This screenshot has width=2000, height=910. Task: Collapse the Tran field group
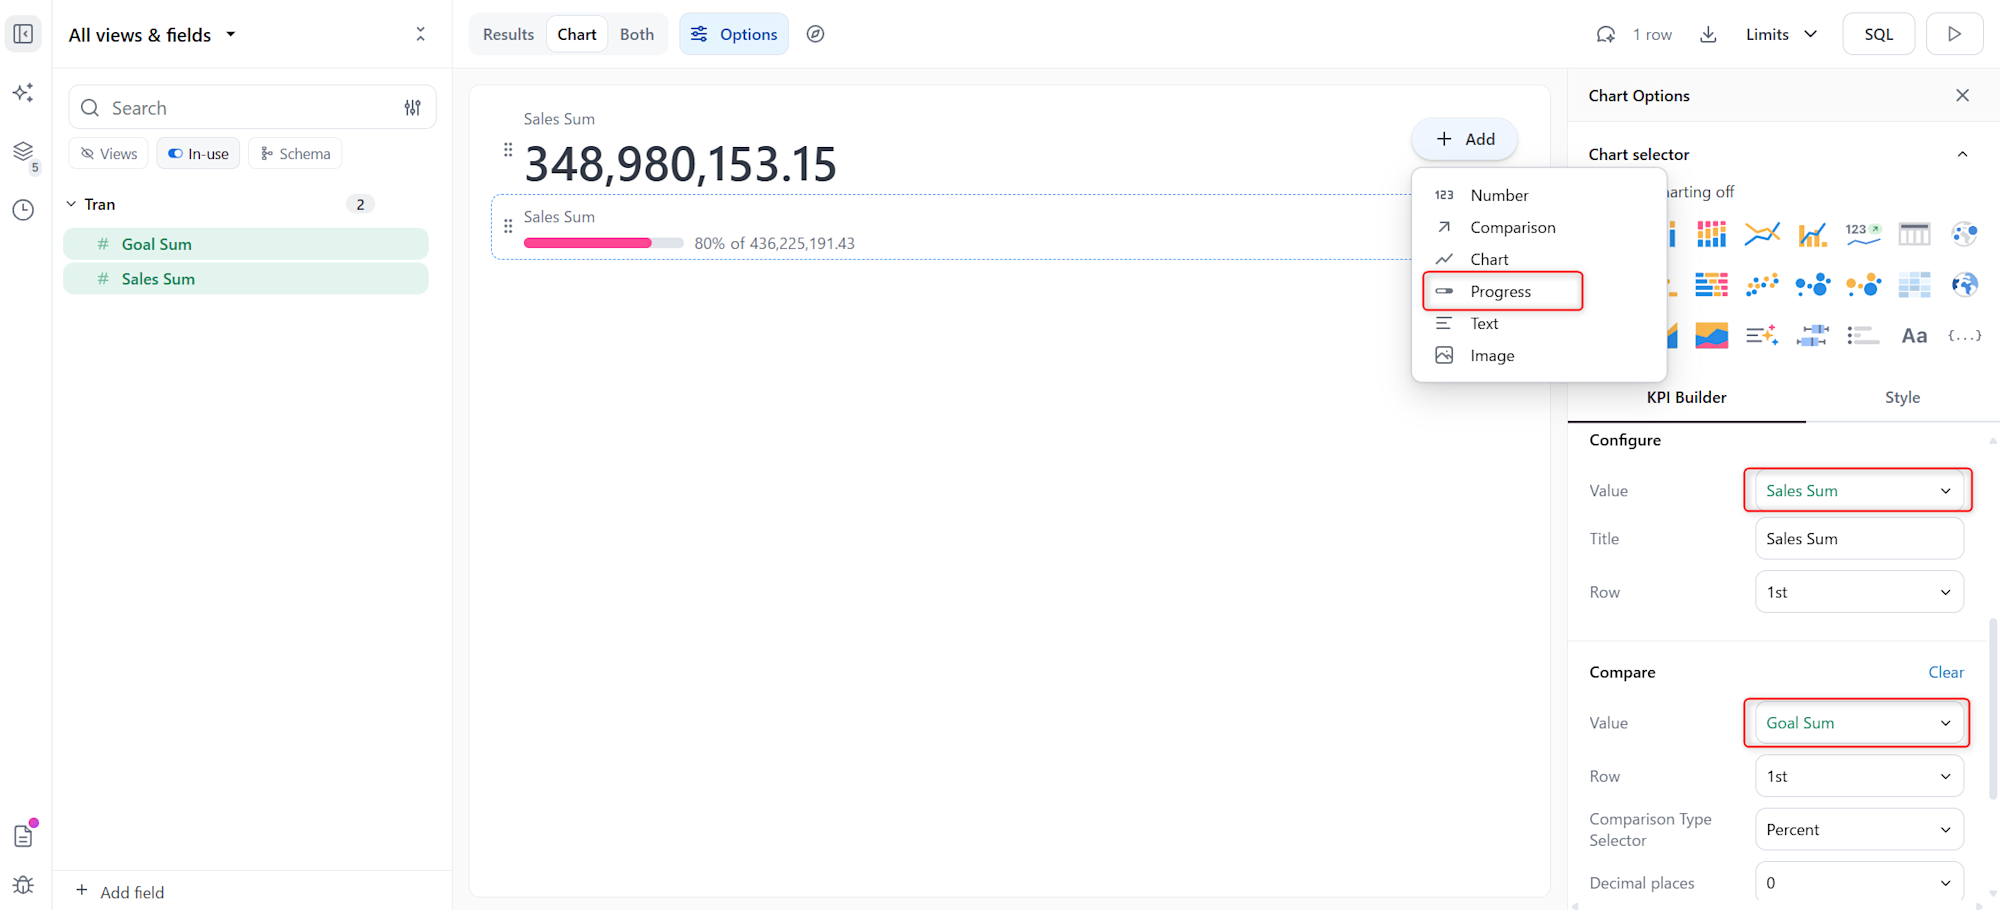[71, 204]
